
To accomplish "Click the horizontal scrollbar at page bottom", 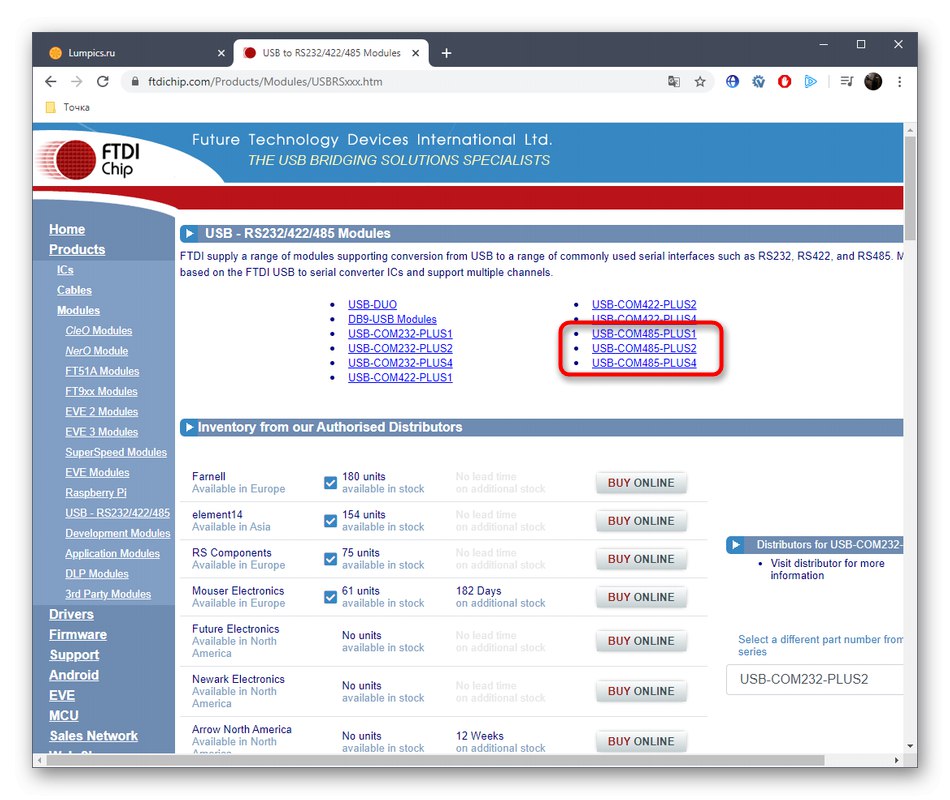I will click(x=435, y=760).
